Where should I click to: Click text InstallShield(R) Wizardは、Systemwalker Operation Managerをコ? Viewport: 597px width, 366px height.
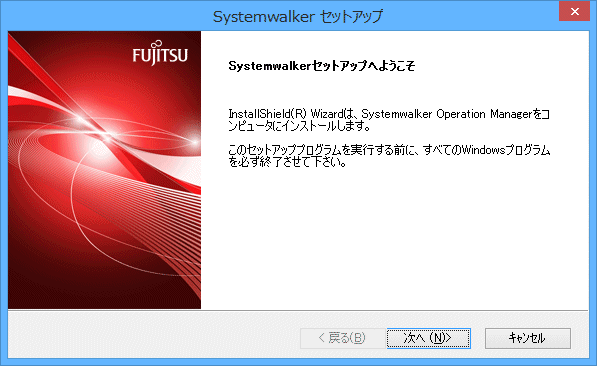pyautogui.click(x=389, y=114)
